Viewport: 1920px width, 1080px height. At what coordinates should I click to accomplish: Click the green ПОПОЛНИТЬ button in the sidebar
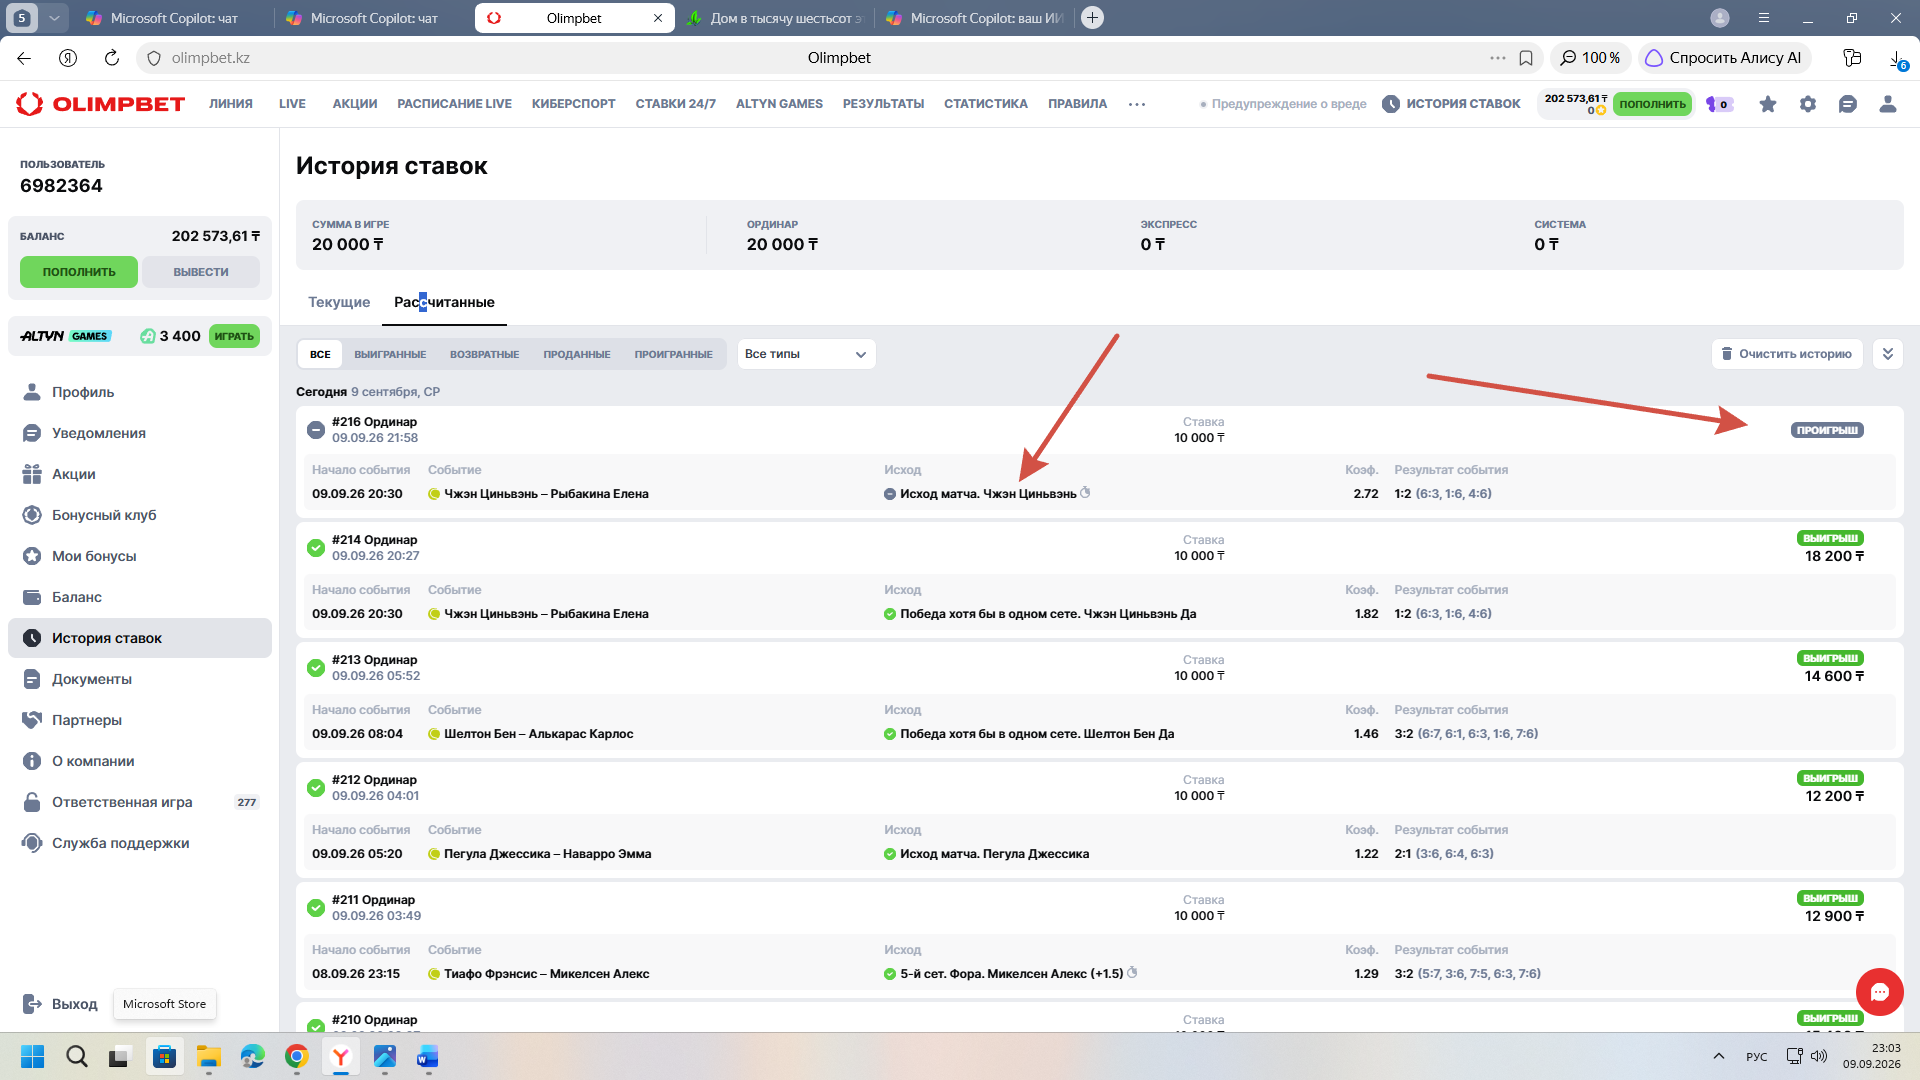tap(79, 272)
